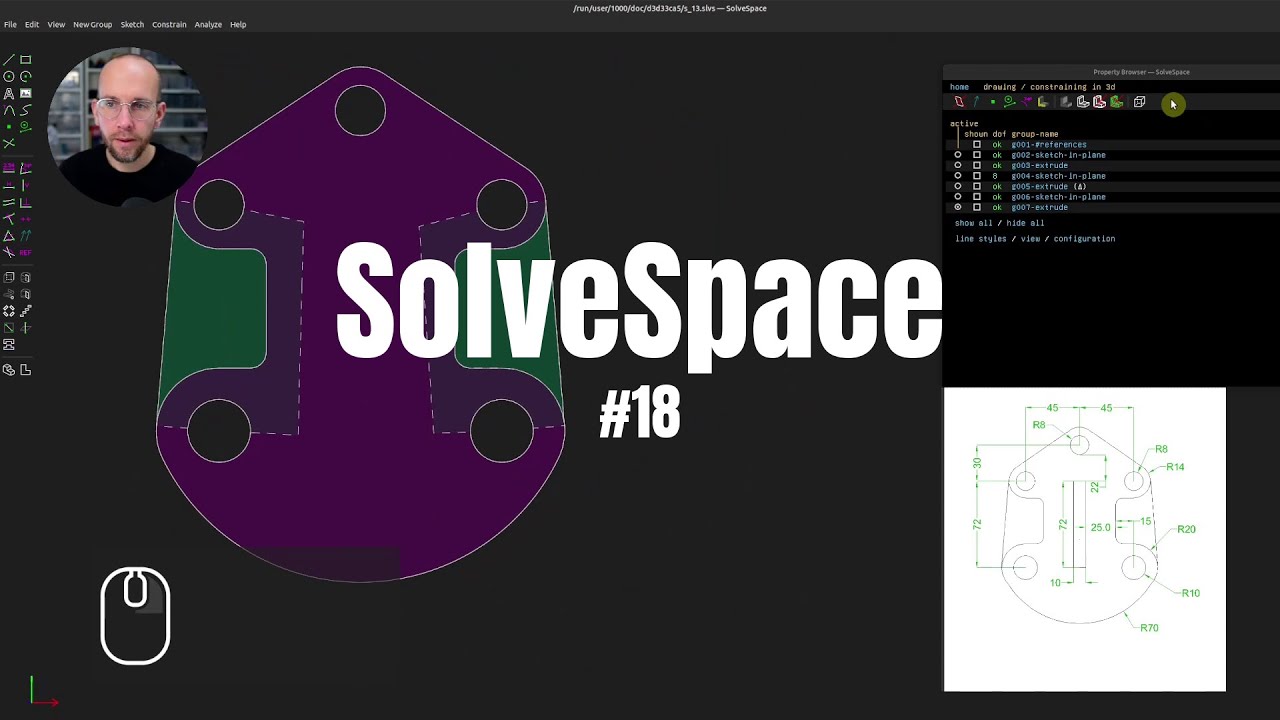Screen dimensions: 1280x720
Task: Open the line styles link
Action: click(x=981, y=239)
